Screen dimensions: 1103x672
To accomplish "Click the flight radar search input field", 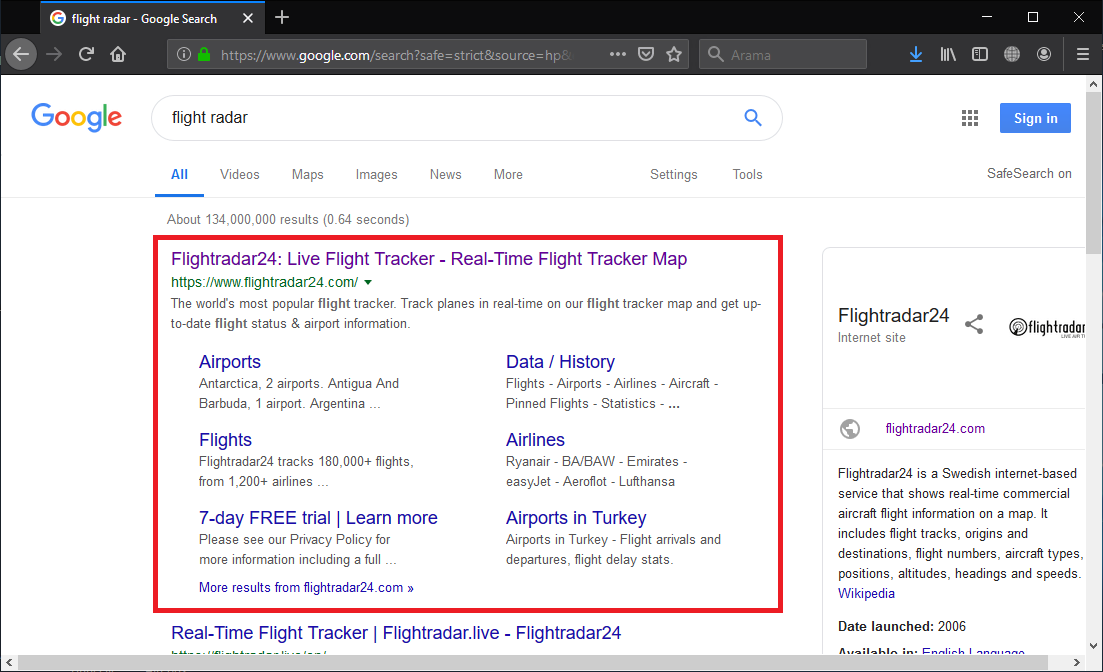I will 440,118.
